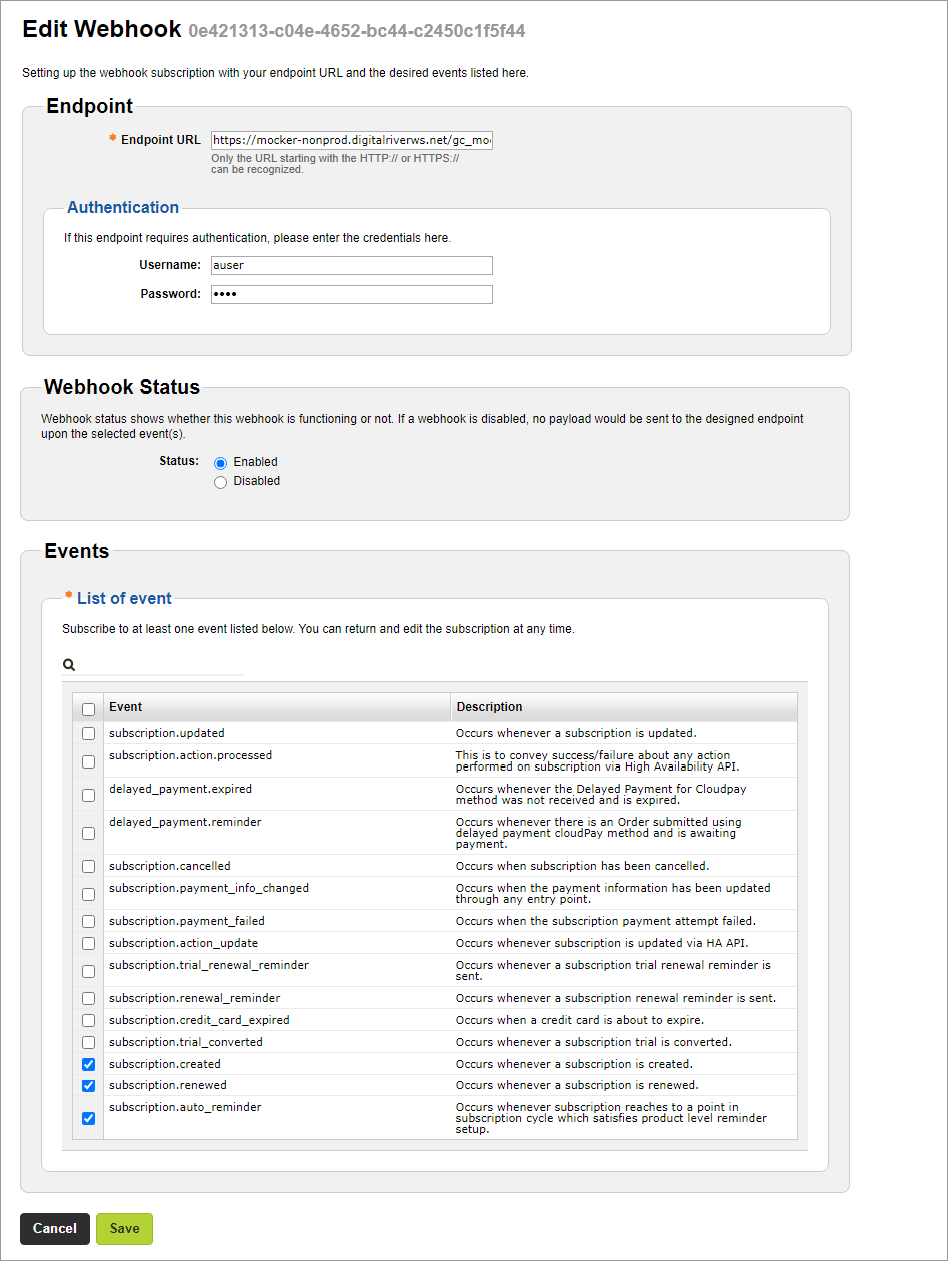Toggle the select-all events header checkbox

pos(89,709)
